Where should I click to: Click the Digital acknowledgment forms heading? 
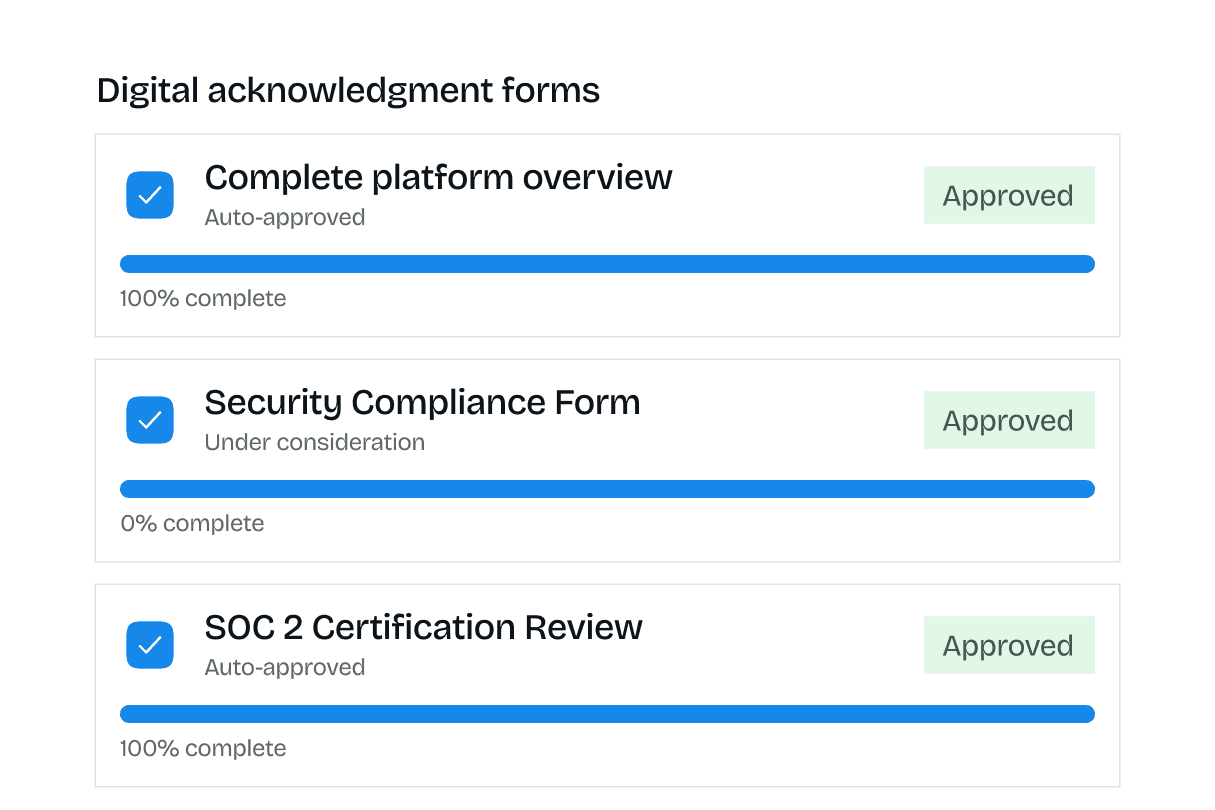tap(348, 91)
